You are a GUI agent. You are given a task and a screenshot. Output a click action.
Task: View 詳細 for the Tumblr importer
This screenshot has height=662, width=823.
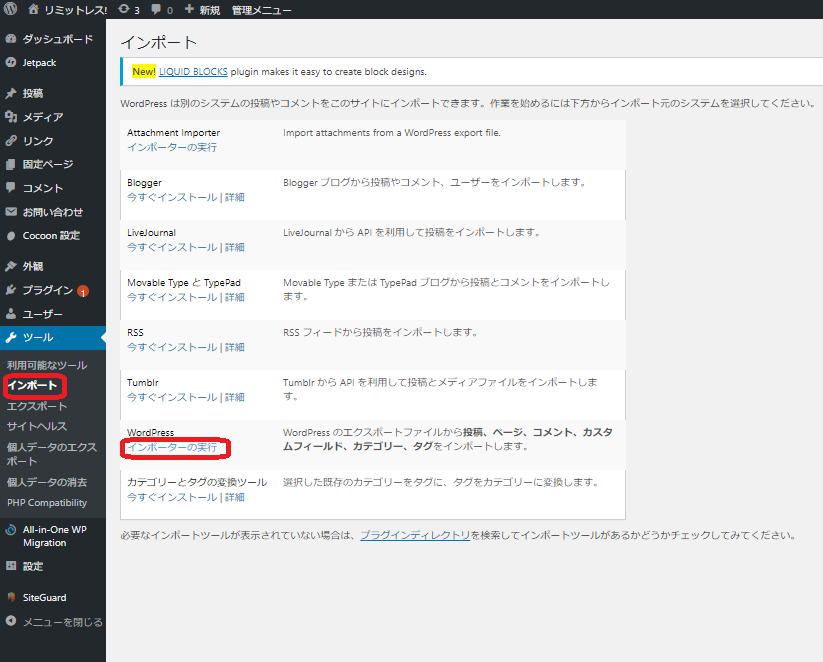(234, 397)
